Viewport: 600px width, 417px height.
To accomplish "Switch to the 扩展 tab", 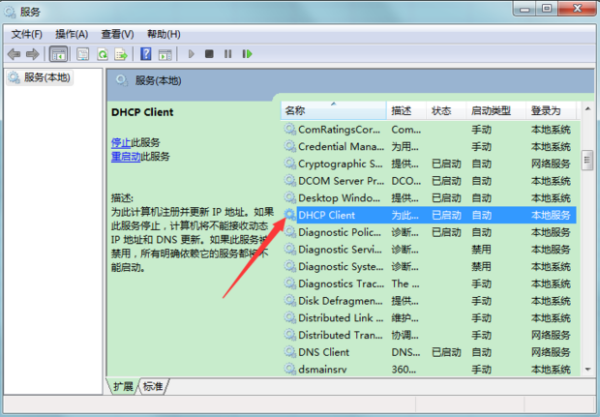I will coord(123,386).
